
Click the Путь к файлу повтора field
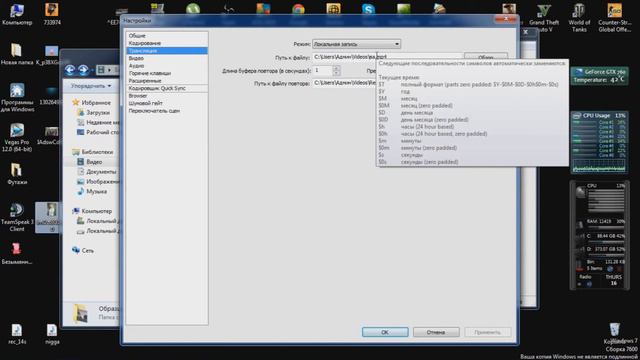click(x=344, y=83)
